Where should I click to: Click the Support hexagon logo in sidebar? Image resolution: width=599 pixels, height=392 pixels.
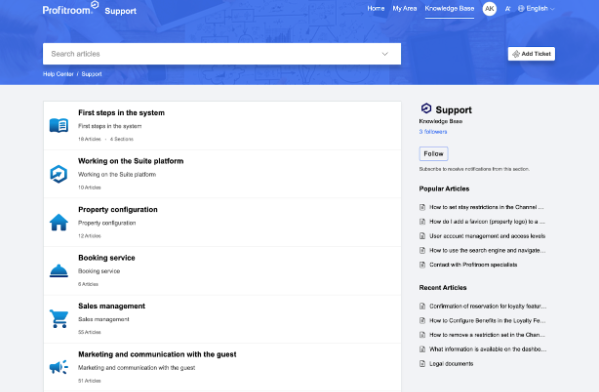click(x=426, y=109)
